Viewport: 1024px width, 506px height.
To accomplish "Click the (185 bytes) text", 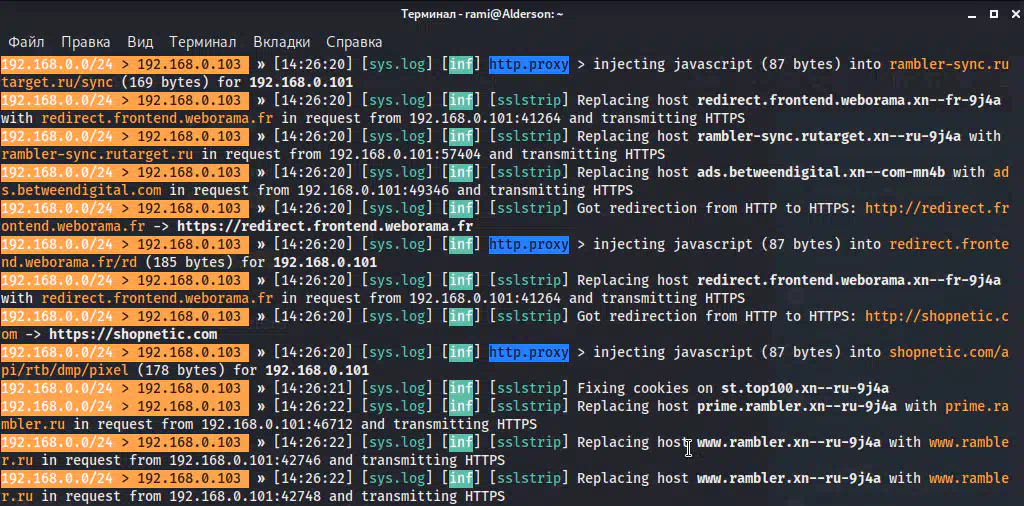I will pyautogui.click(x=185, y=262).
